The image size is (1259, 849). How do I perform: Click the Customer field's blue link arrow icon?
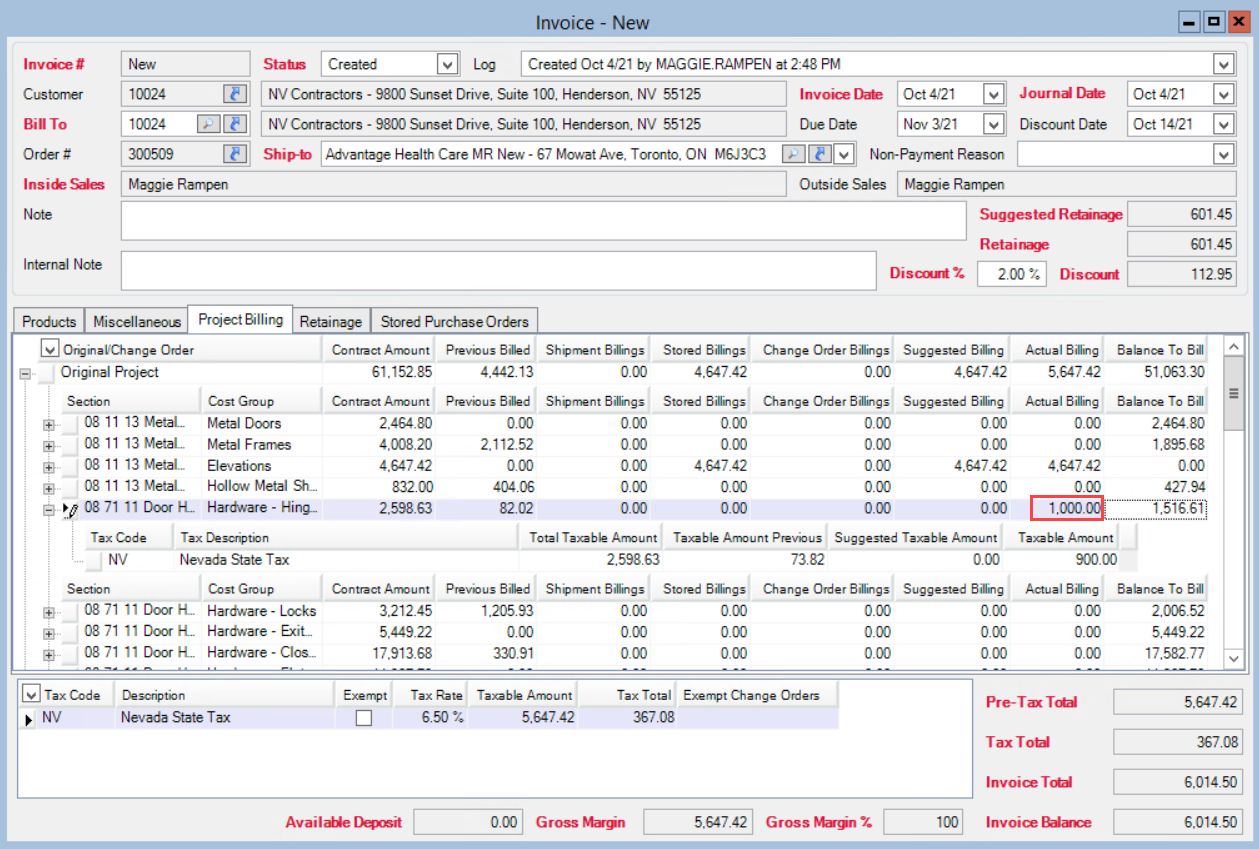pyautogui.click(x=236, y=94)
